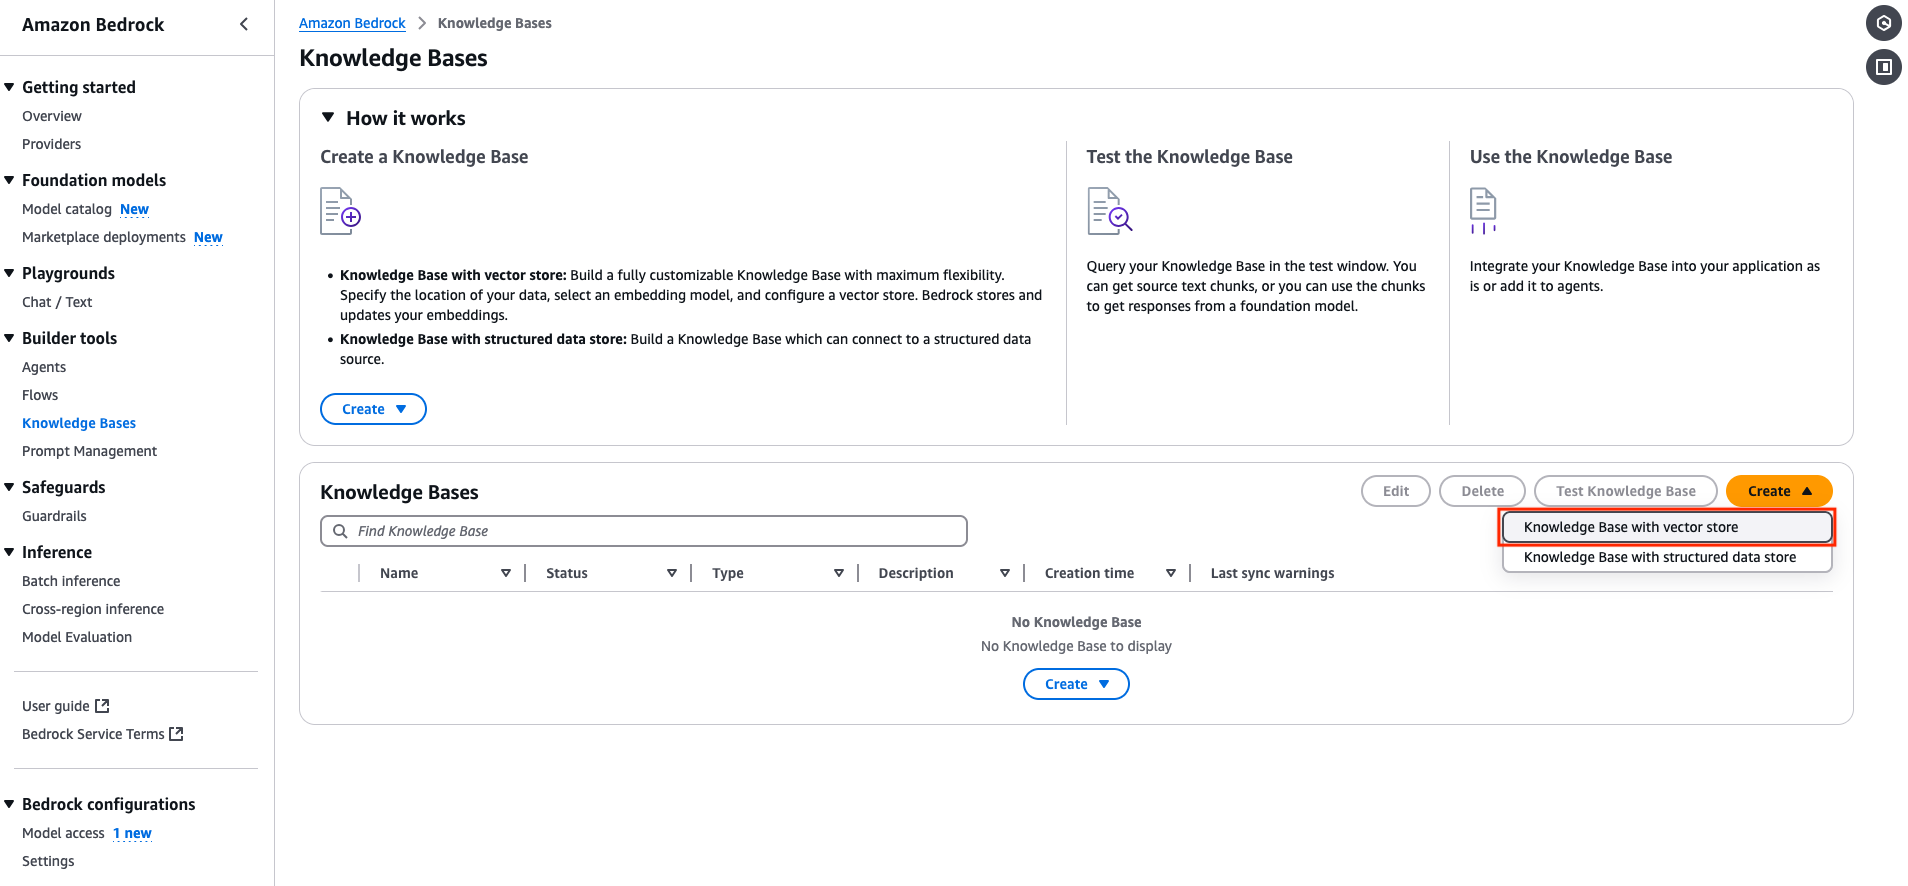Sort by the Description column arrow

coord(1005,573)
